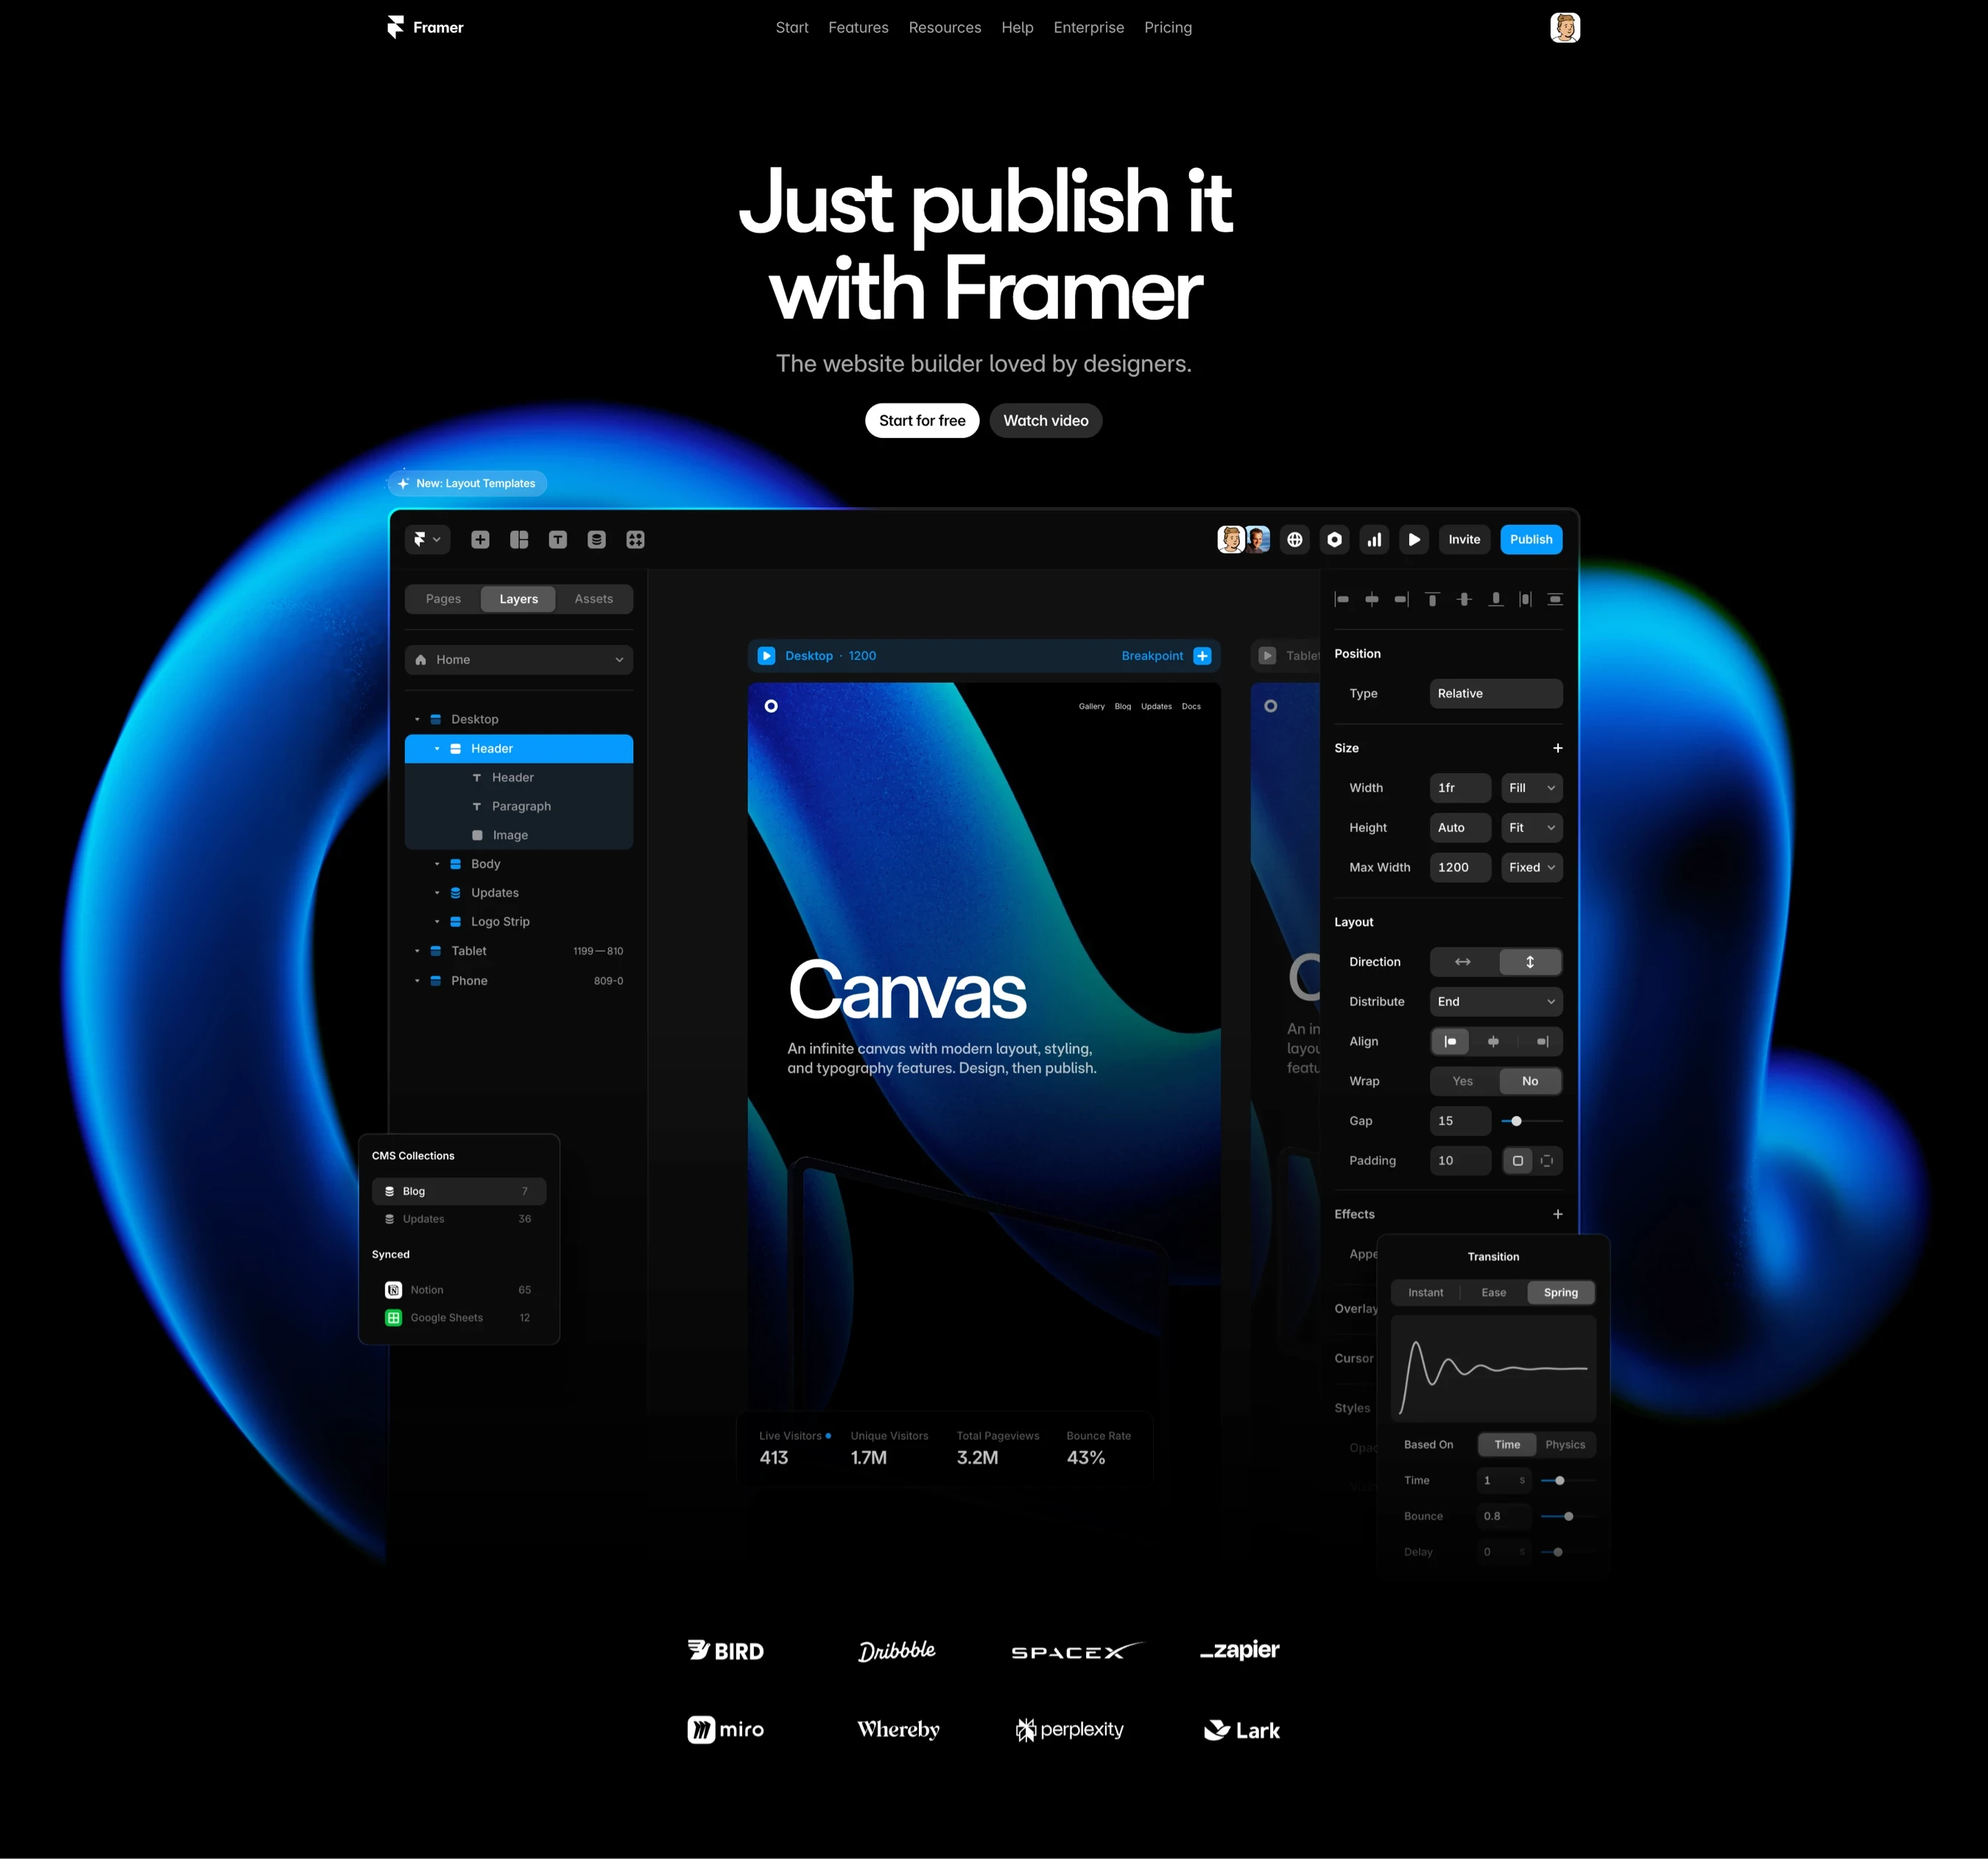Screen dimensions: 1988x1859
Task: Click the Framer logo icon in top-left
Action: pyautogui.click(x=391, y=27)
